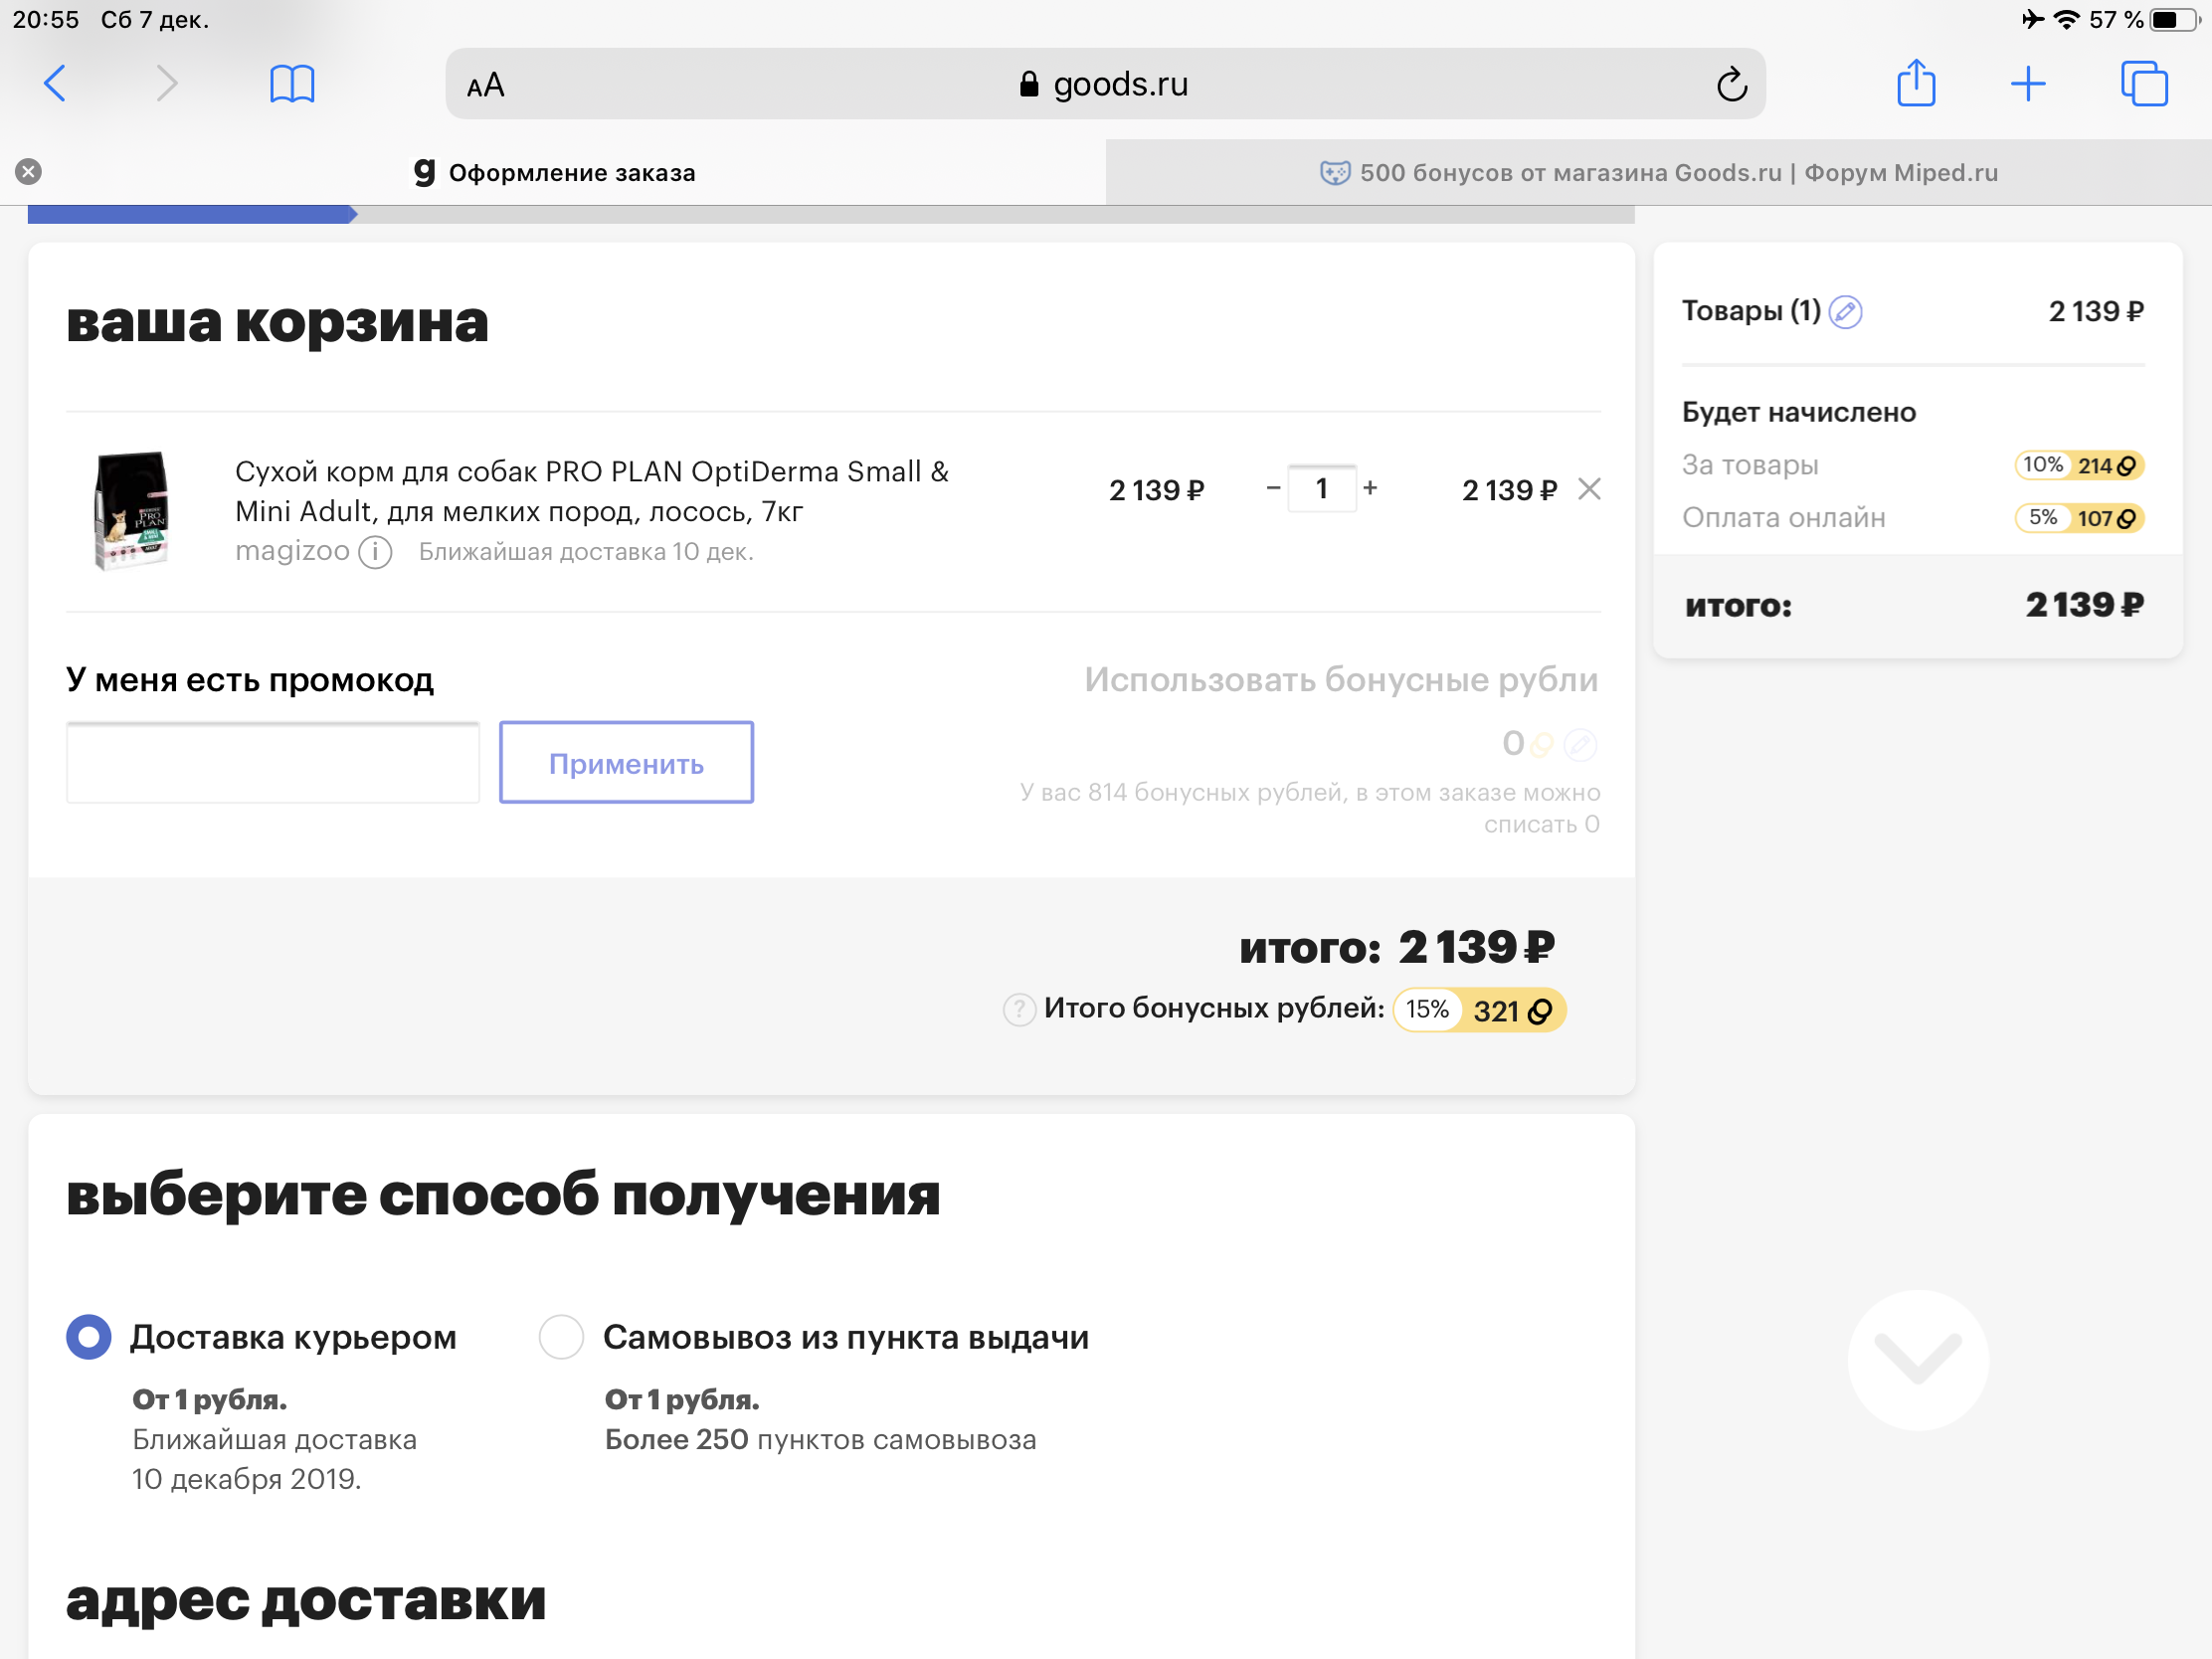Viewport: 2212px width, 1659px height.
Task: Open the info icon next to magizoo
Action: pyautogui.click(x=375, y=552)
